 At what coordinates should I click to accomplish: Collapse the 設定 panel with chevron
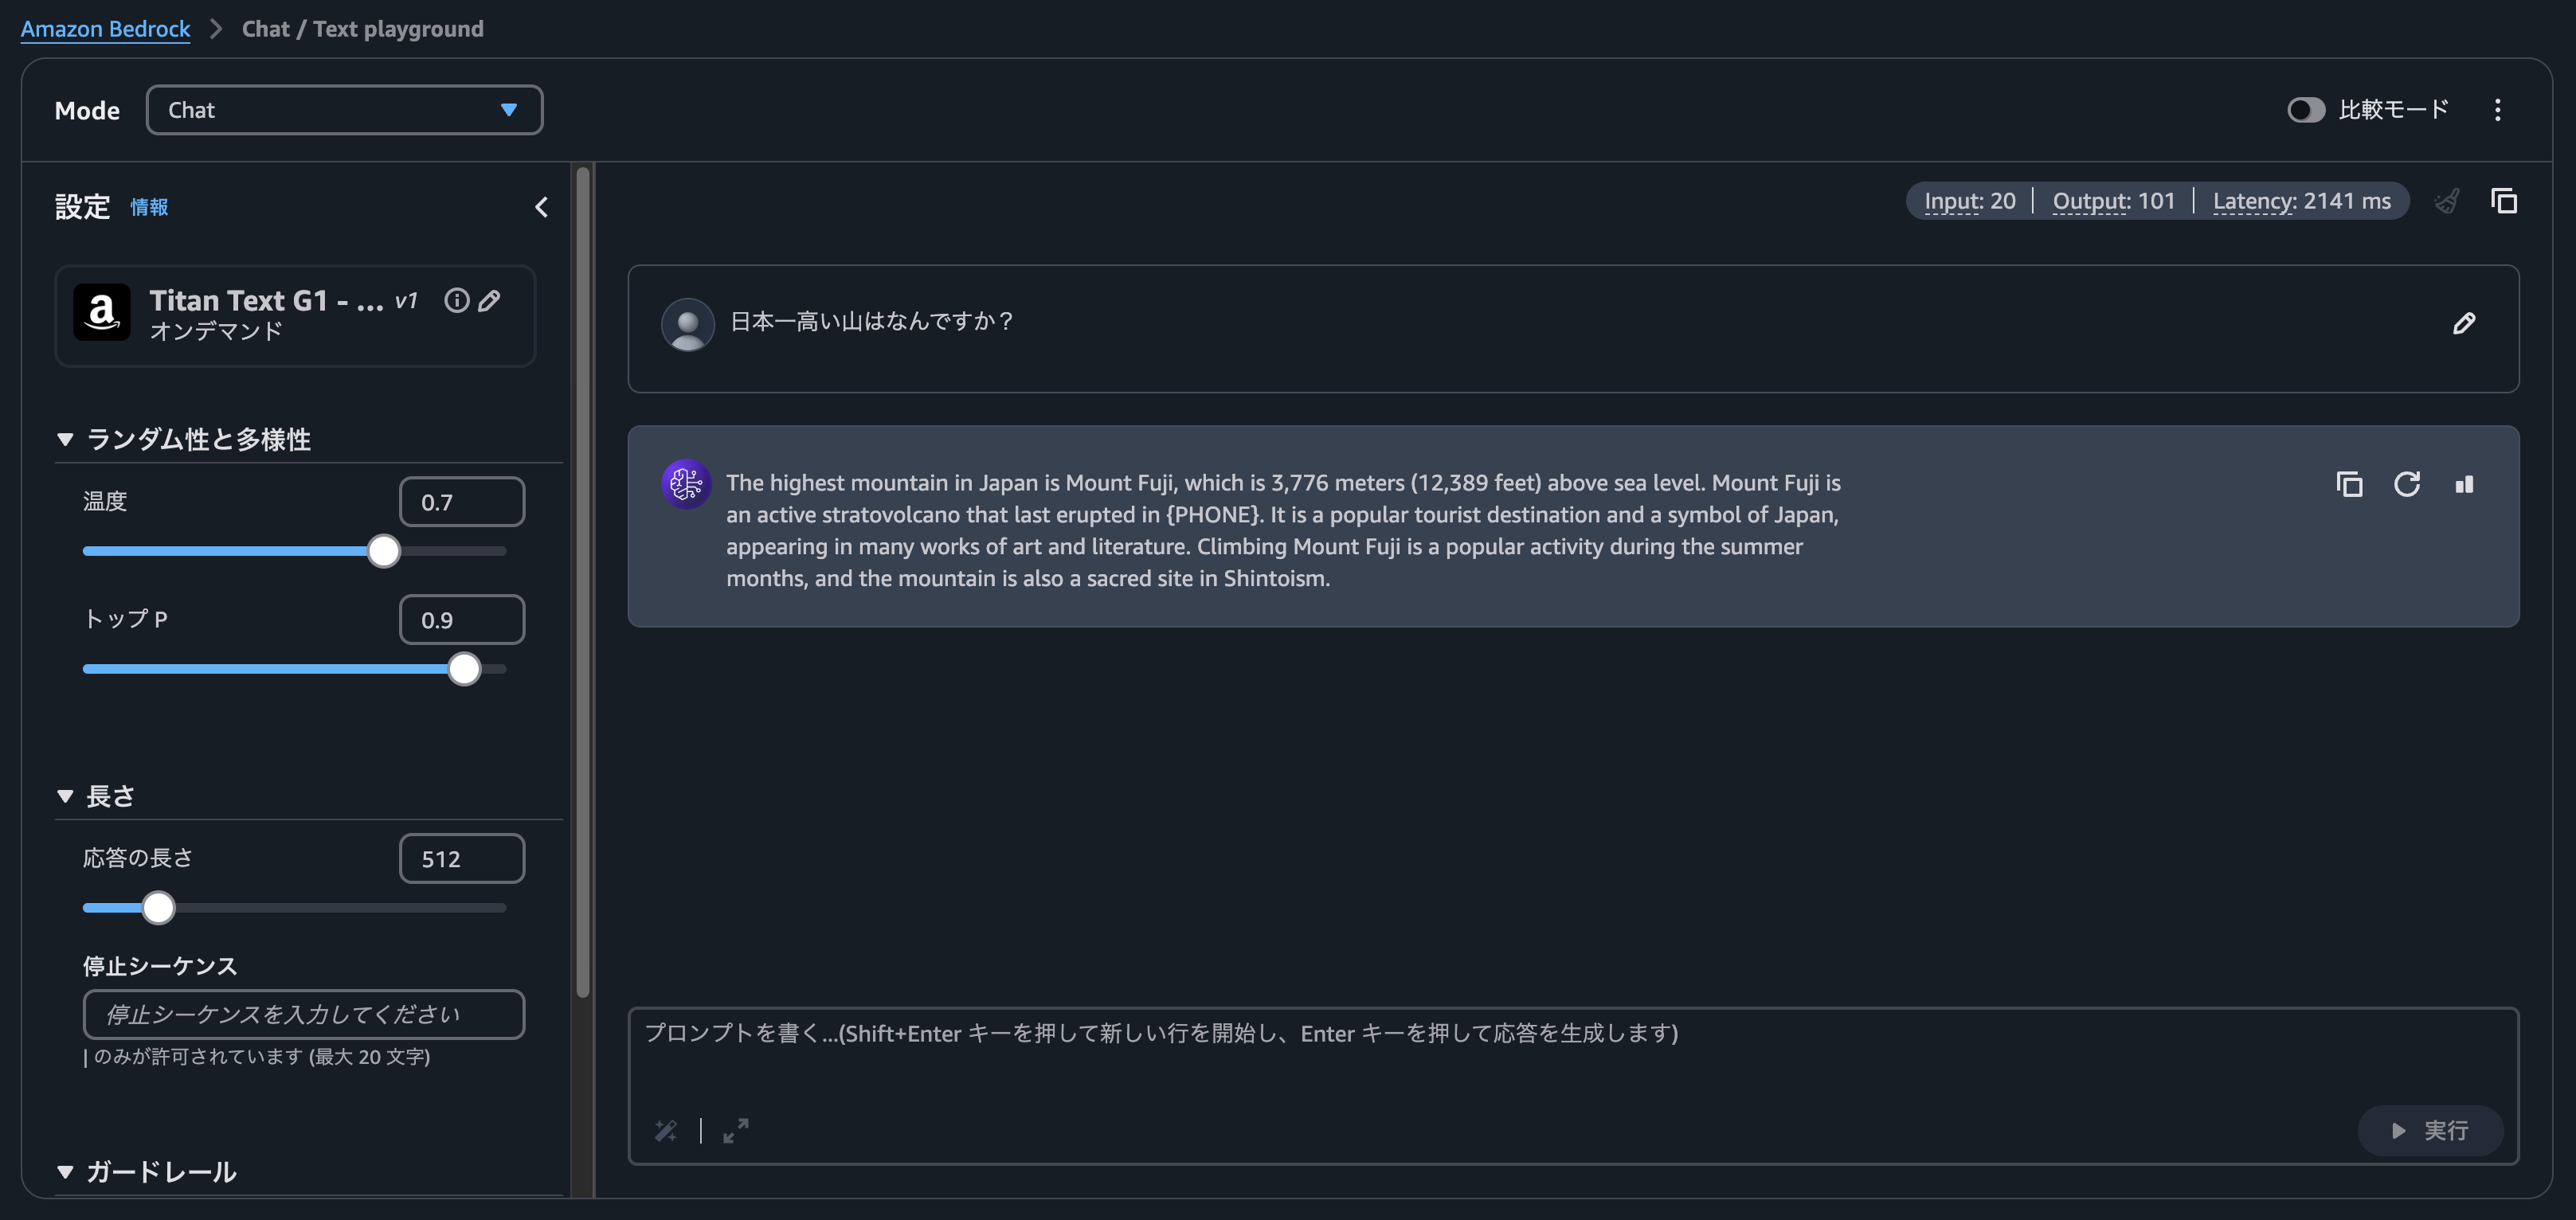pos(541,207)
